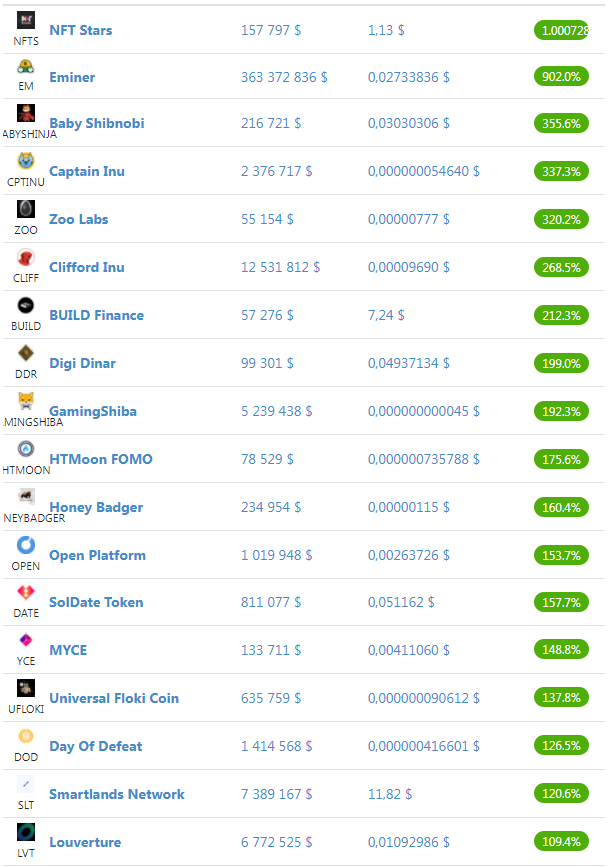This screenshot has width=612, height=867.
Task: Click the Open Platform blue ring icon
Action: (x=26, y=545)
